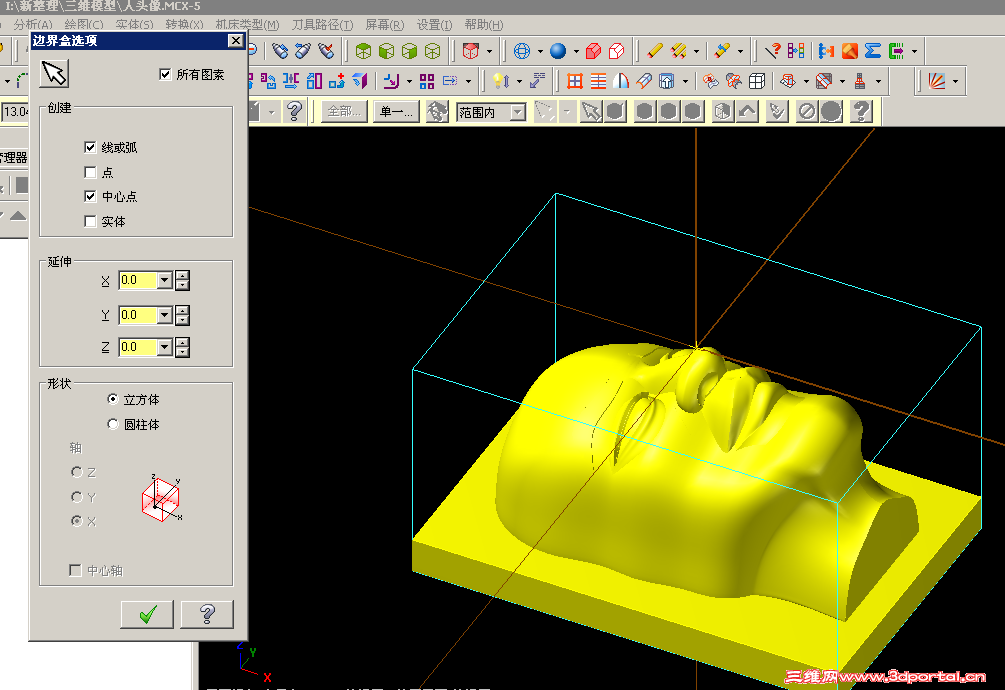The image size is (1005, 690).
Task: Select the 立方体 radio button
Action: (113, 399)
